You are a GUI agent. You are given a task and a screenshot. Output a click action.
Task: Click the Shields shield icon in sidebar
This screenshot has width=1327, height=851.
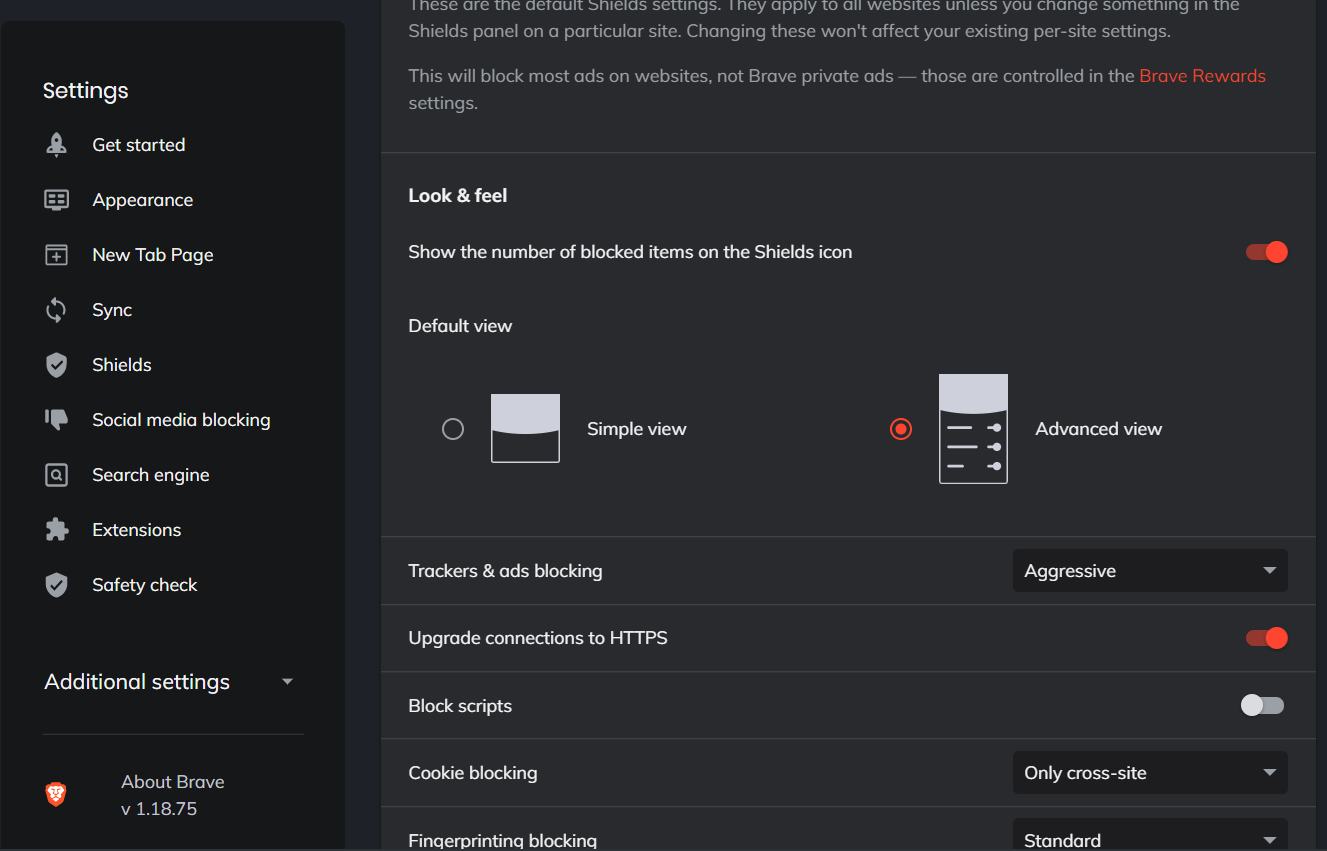[57, 365]
